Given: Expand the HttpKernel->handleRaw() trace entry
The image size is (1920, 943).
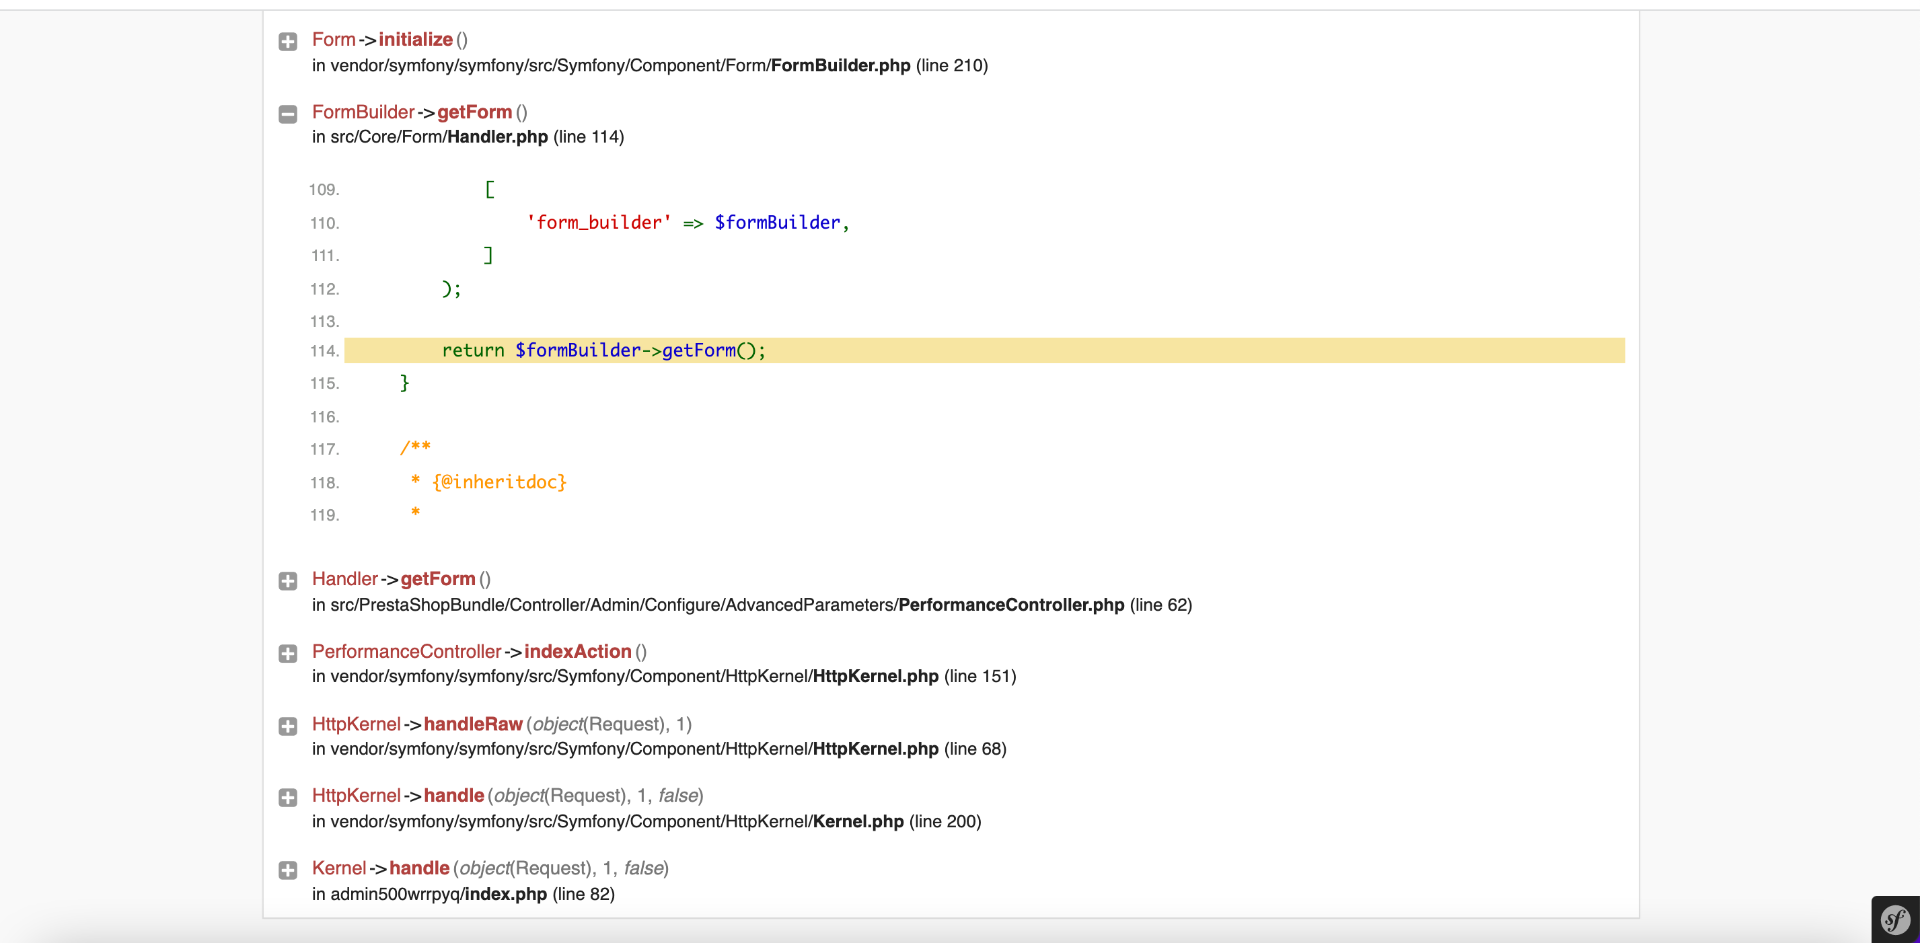Looking at the screenshot, I should pos(288,726).
